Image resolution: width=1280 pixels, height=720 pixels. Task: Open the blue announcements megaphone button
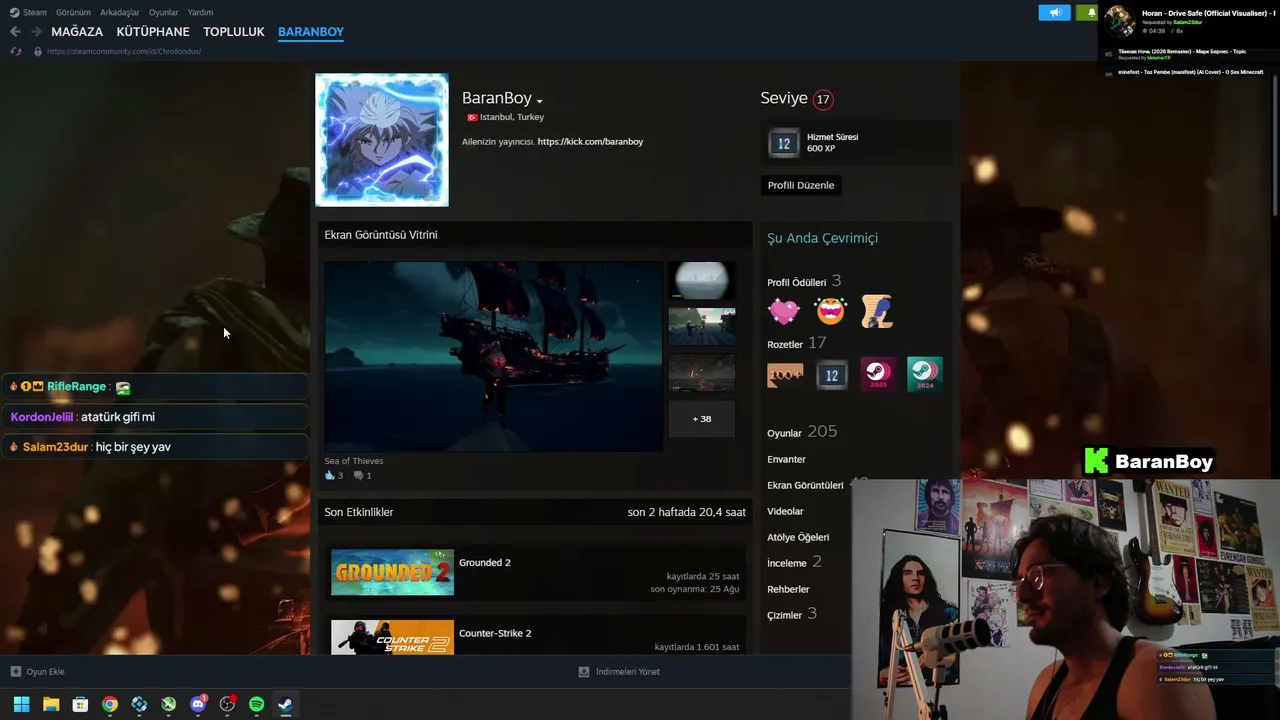tap(1054, 12)
